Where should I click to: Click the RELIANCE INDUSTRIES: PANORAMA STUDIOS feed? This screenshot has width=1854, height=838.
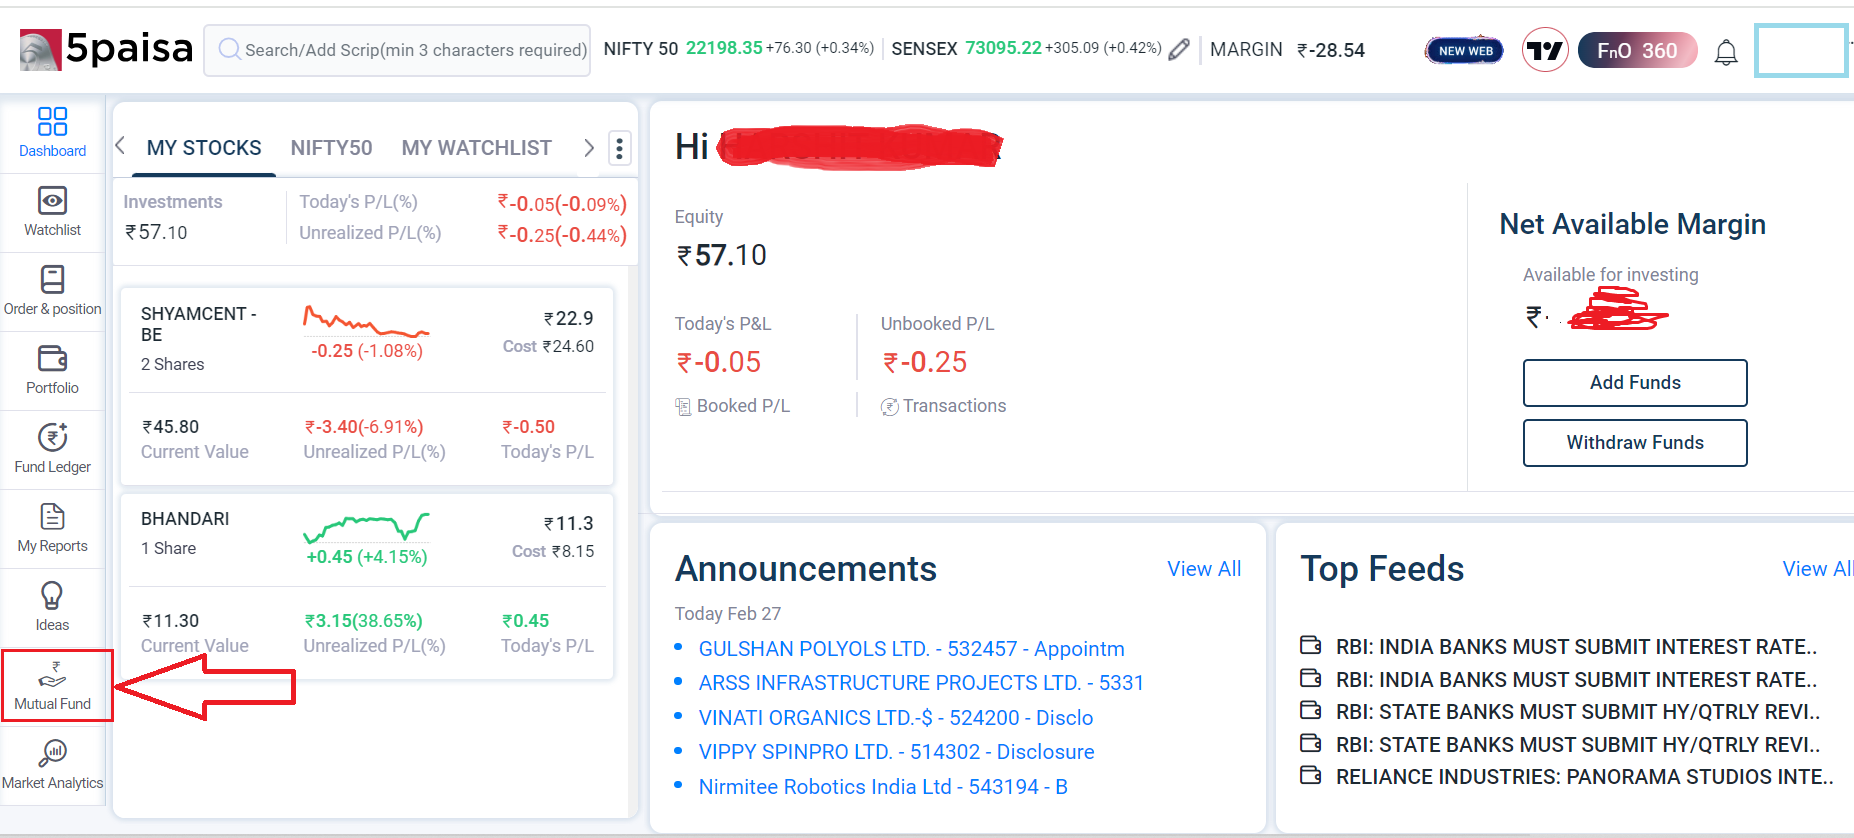tap(1584, 777)
